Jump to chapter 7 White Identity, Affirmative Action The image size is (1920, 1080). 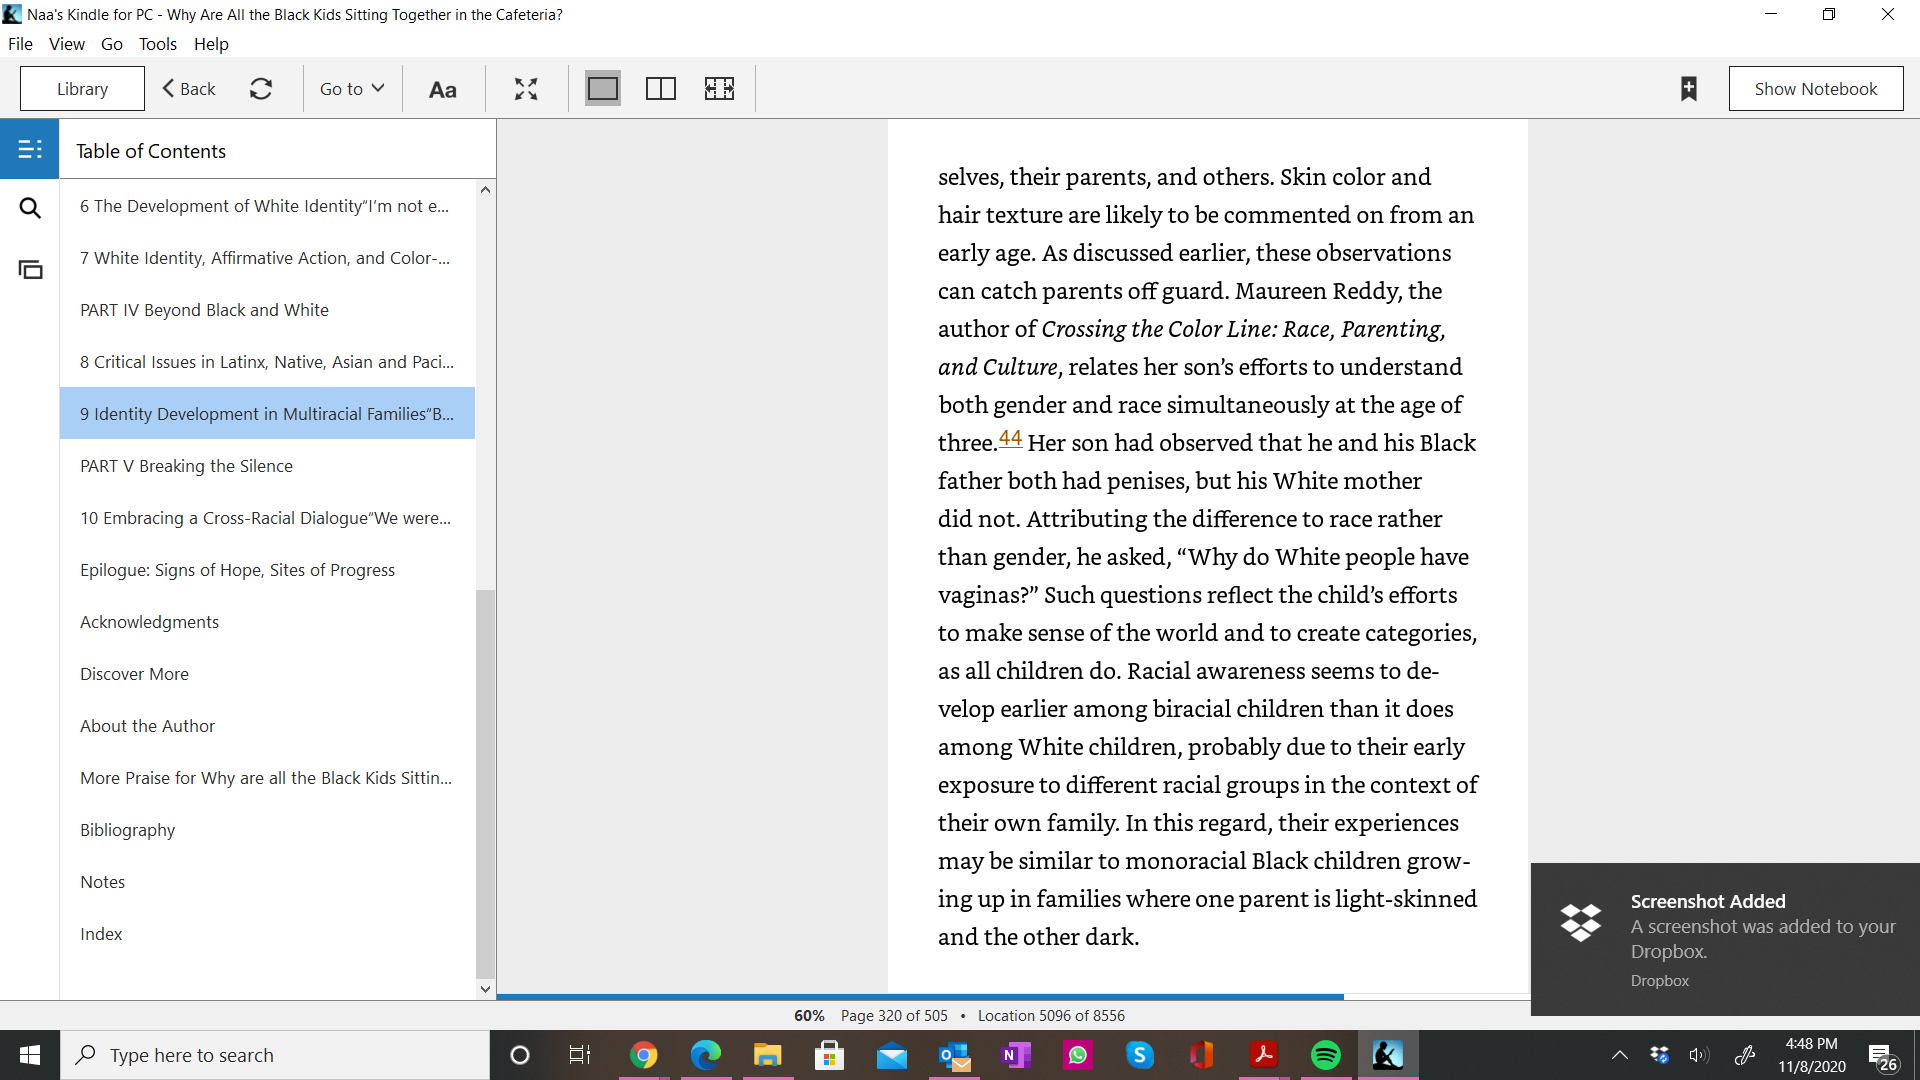point(267,258)
